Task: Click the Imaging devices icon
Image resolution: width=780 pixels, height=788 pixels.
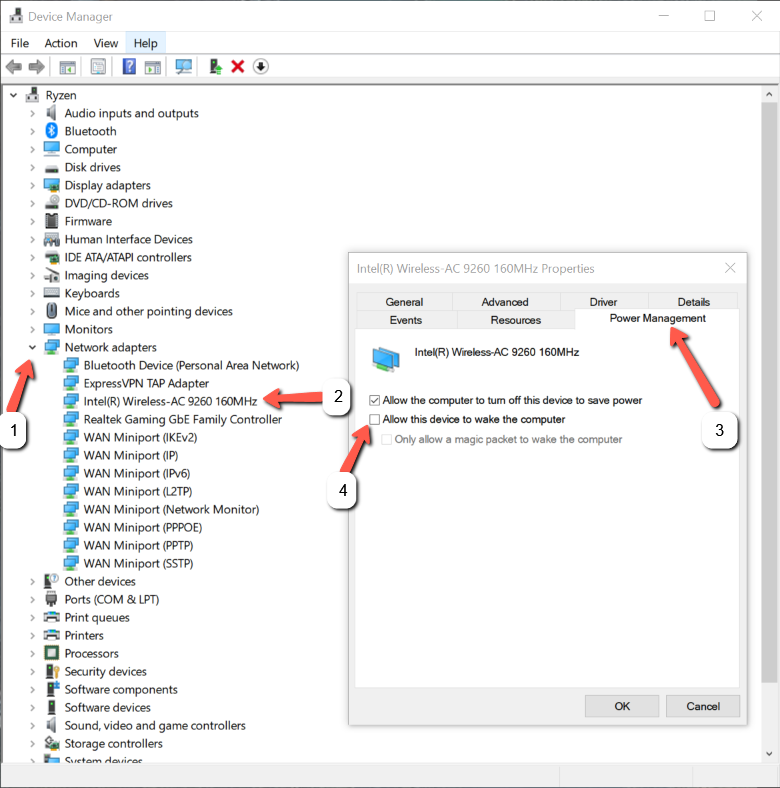Action: 51,275
